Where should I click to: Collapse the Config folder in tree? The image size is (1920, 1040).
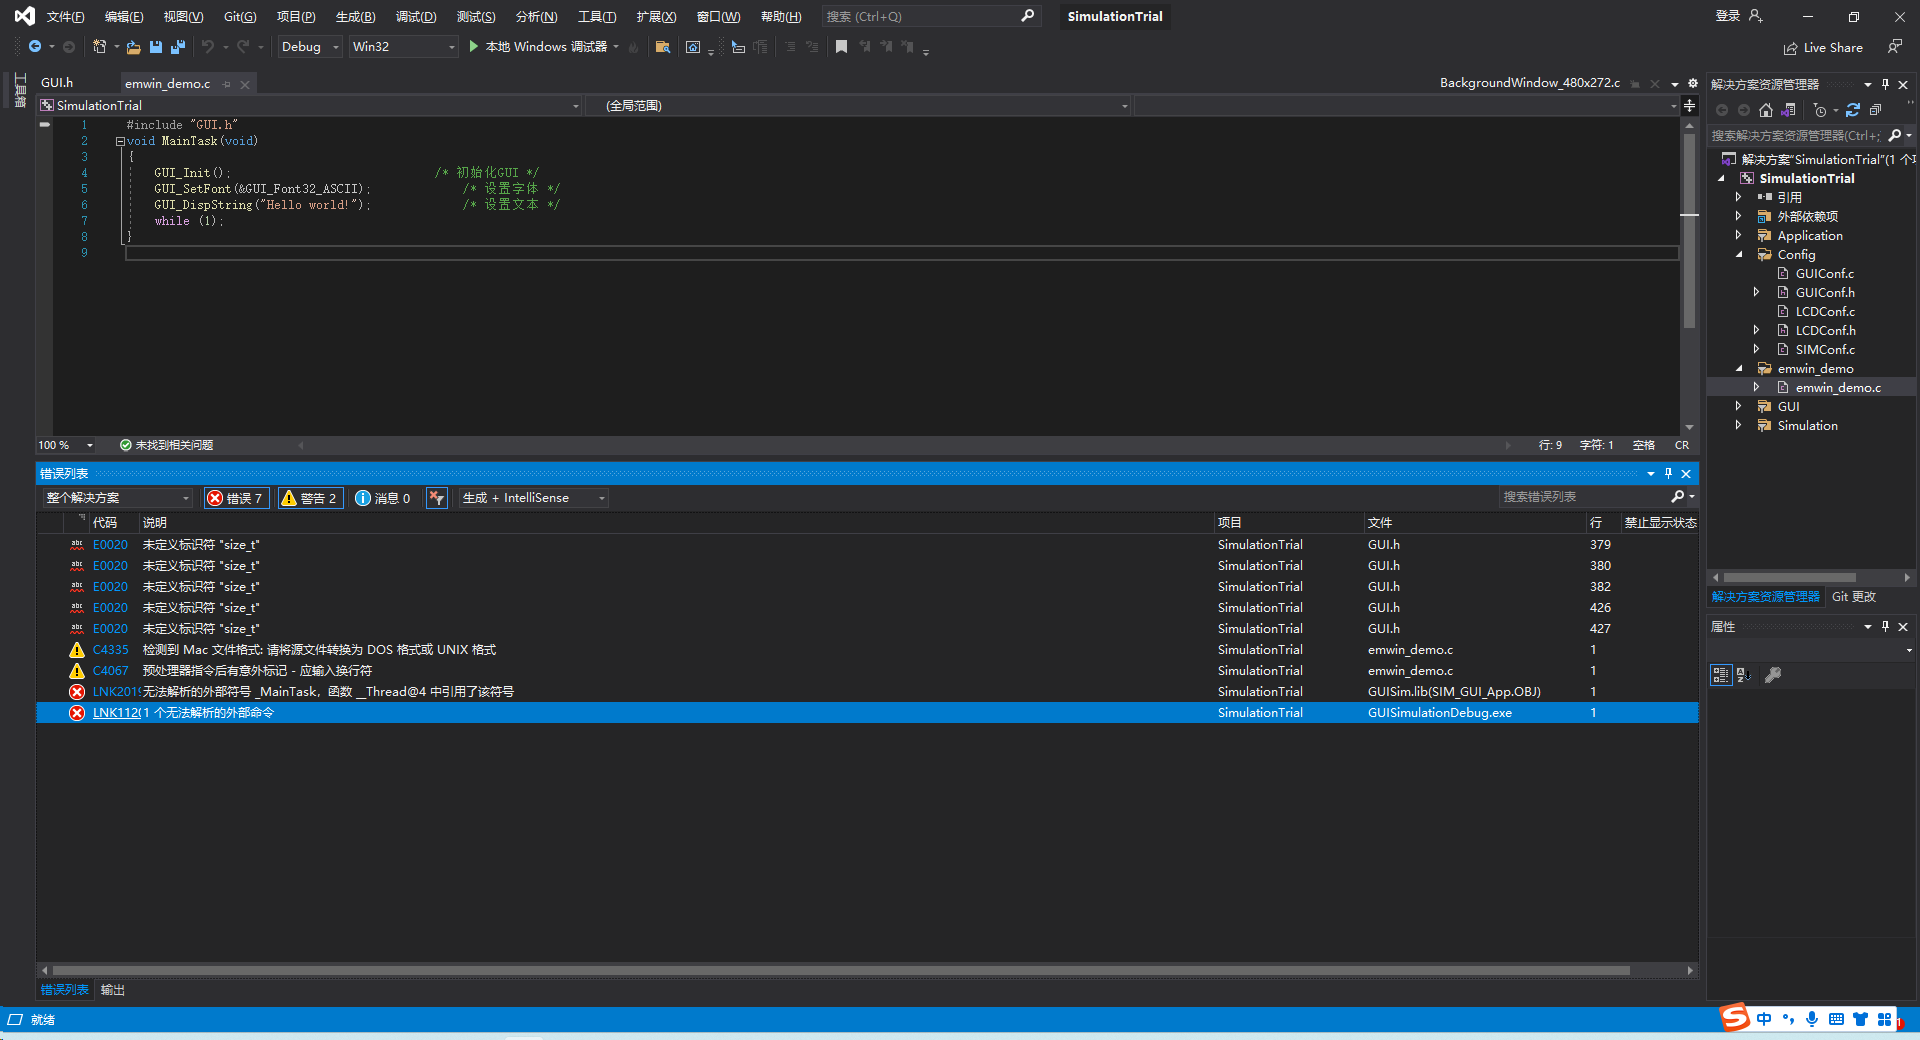pos(1739,255)
